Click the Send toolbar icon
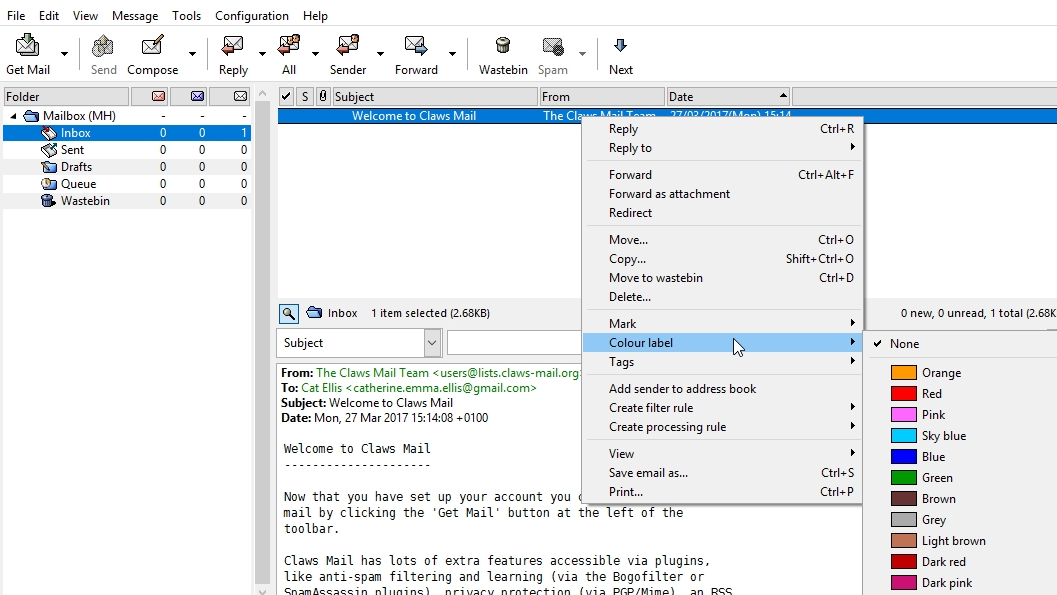 pyautogui.click(x=103, y=46)
